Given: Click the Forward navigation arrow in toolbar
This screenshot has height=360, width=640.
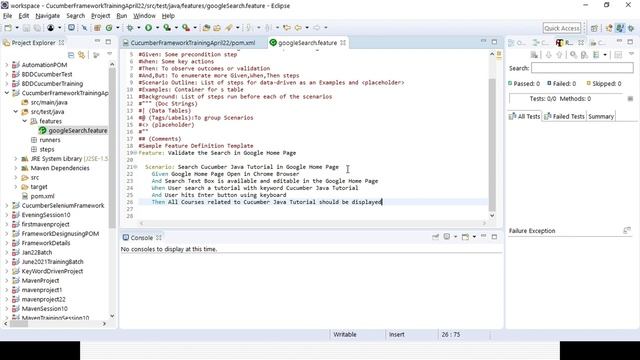Looking at the screenshot, I should tap(317, 28).
